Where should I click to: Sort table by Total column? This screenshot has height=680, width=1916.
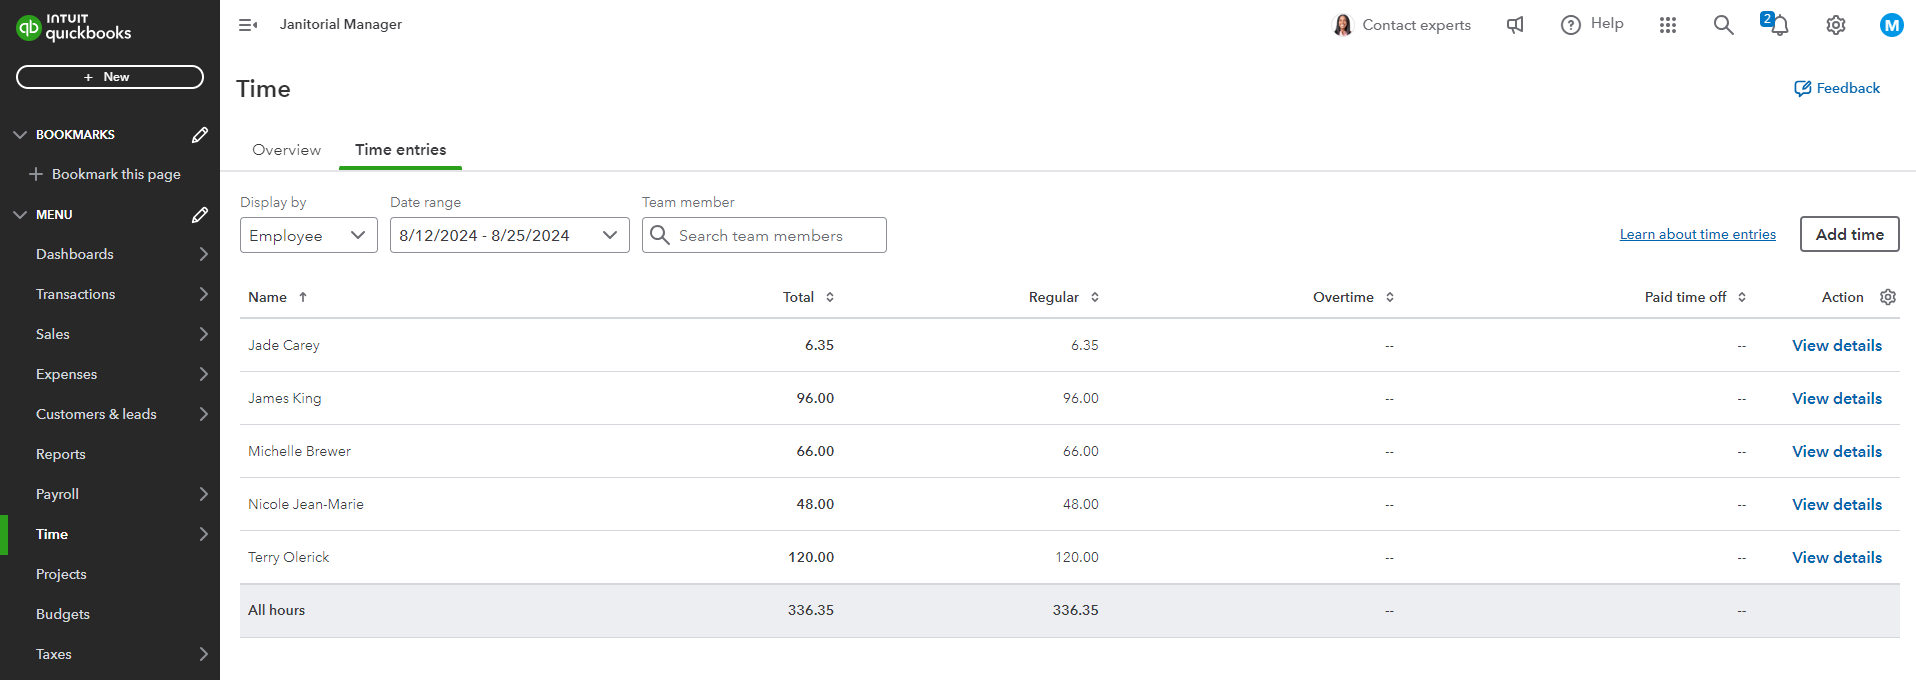(x=808, y=297)
